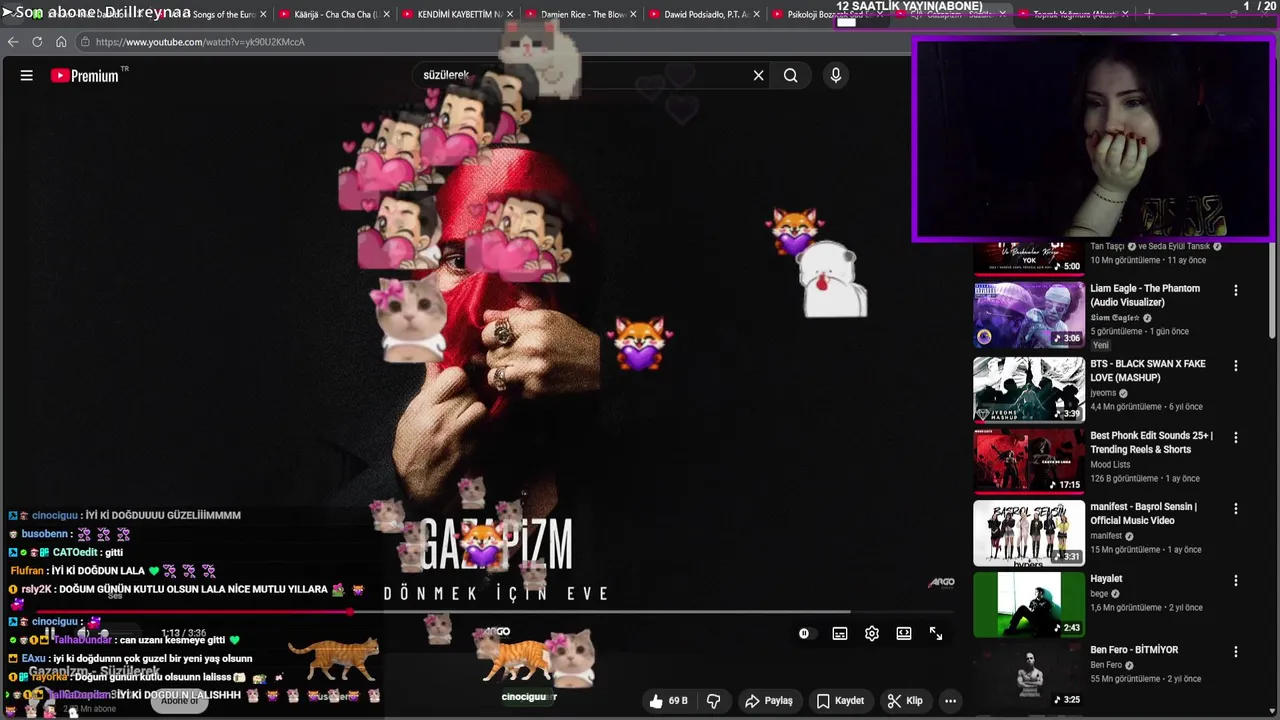Open options for manifest - Başrol Sensin
The image size is (1280, 720).
1236,509
